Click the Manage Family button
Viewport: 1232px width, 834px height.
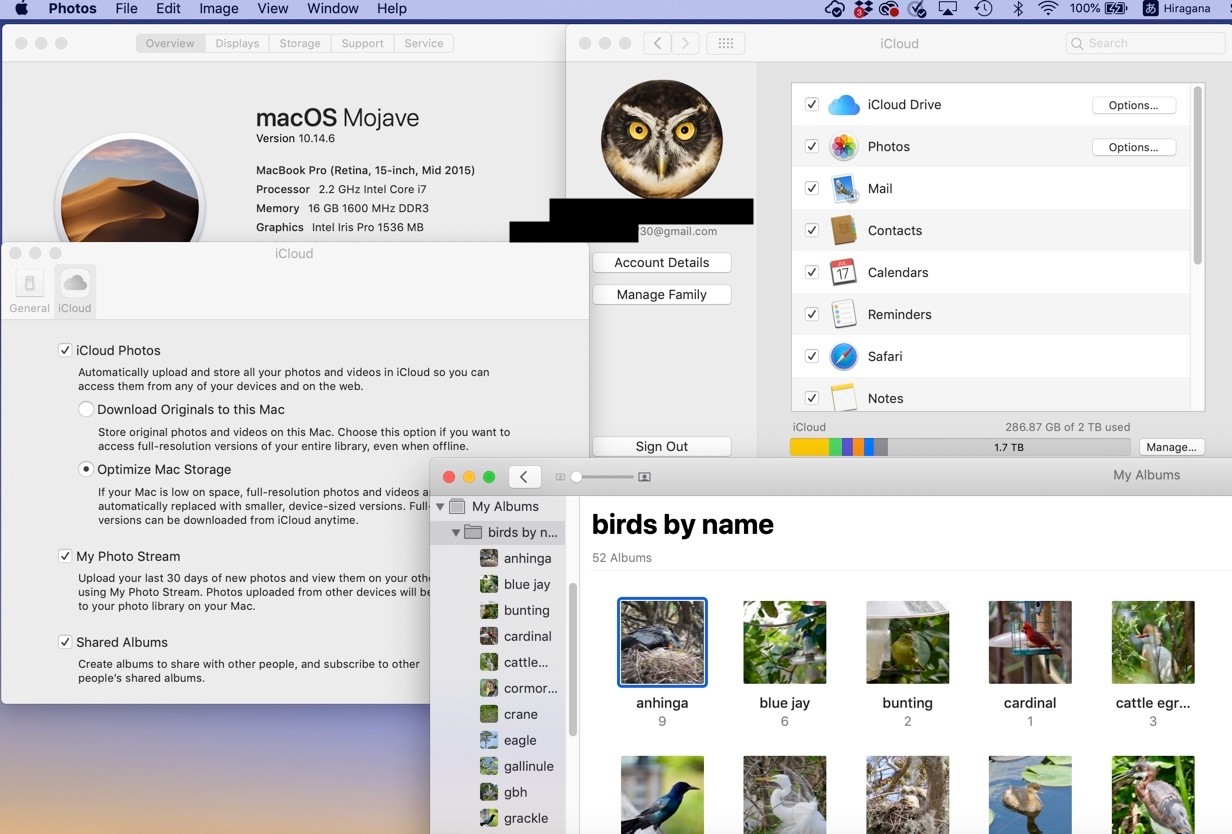[662, 295]
